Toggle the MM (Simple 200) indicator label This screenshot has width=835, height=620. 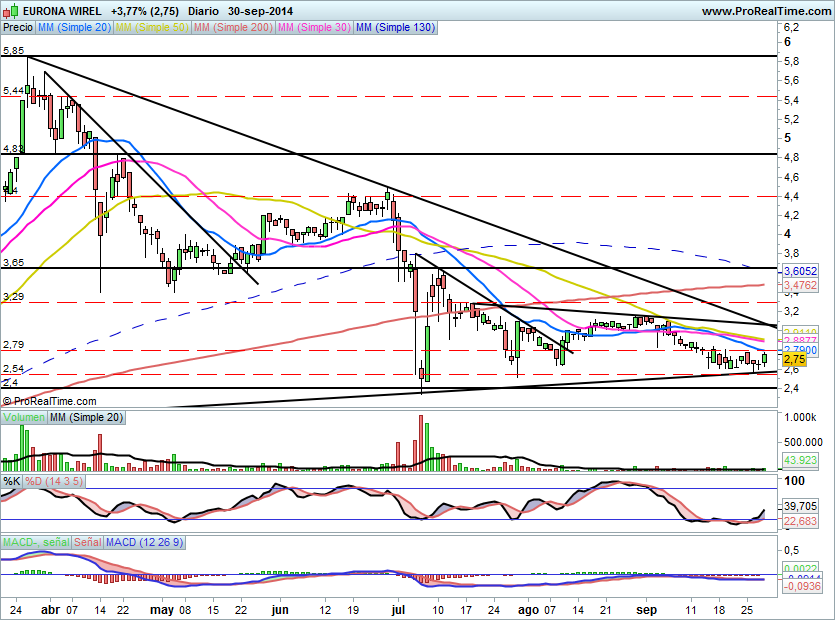[231, 28]
